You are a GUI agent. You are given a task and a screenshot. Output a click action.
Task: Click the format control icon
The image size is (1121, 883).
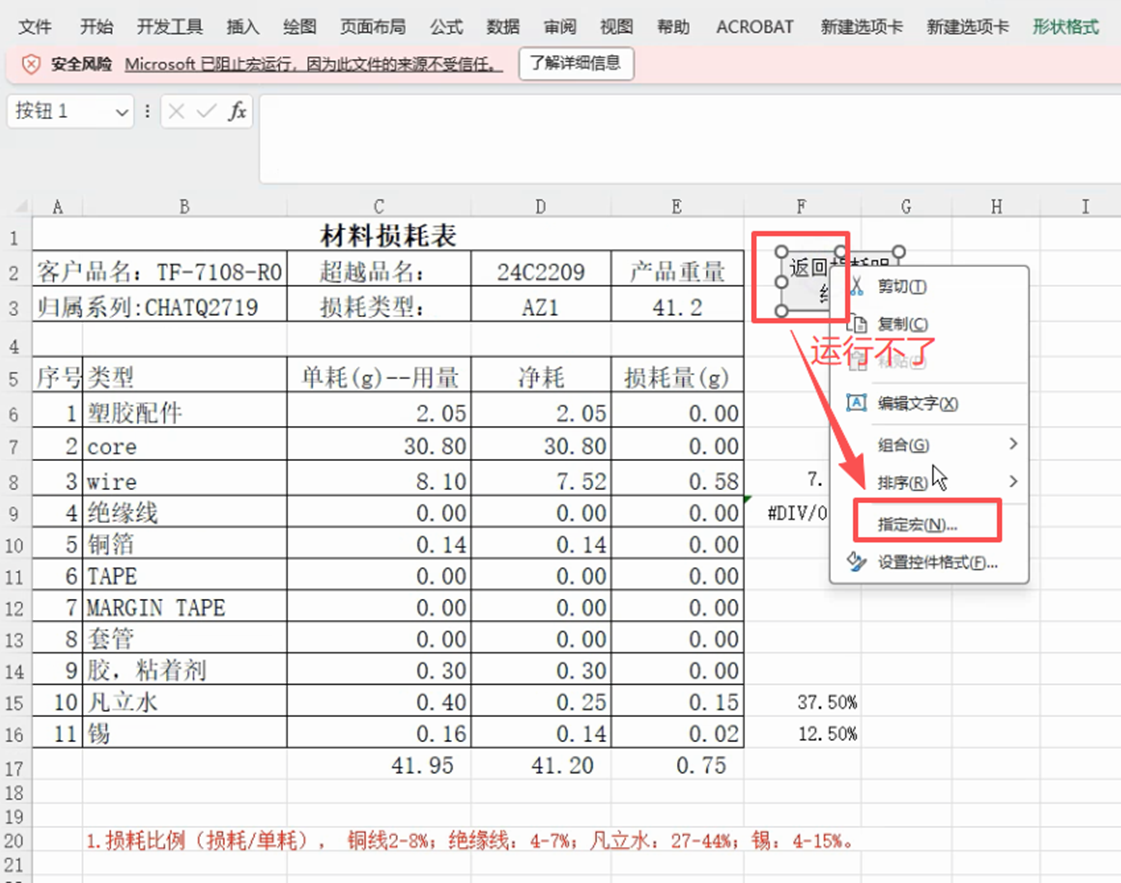[x=856, y=561]
